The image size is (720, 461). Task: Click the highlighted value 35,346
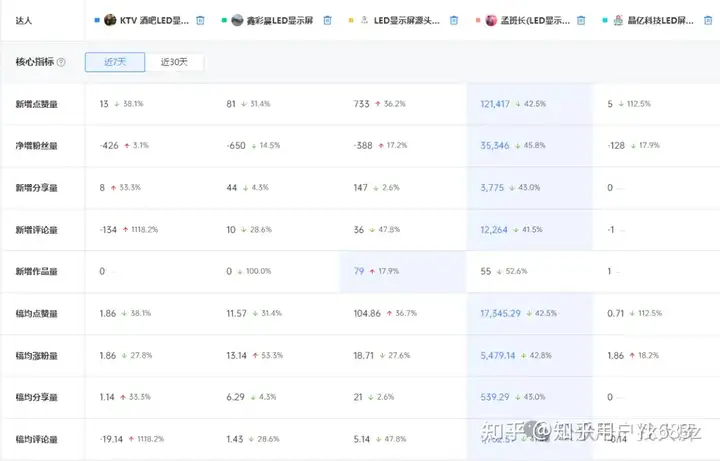(495, 146)
